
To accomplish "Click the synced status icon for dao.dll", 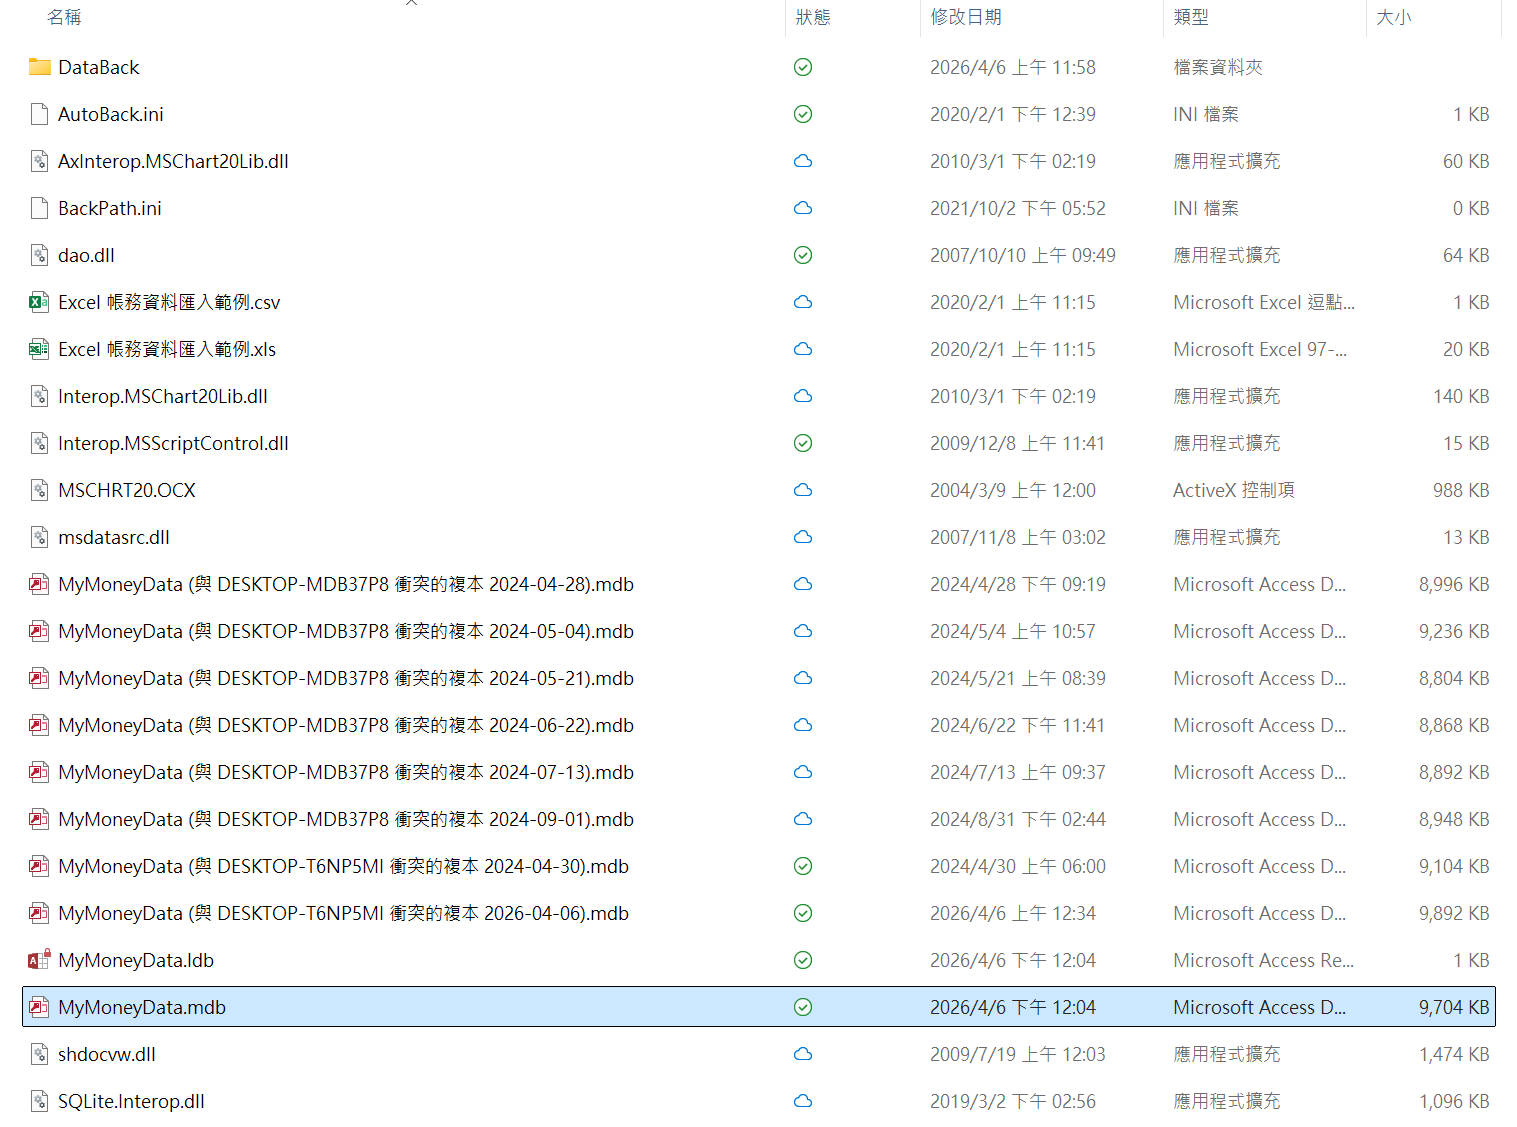I will (802, 255).
